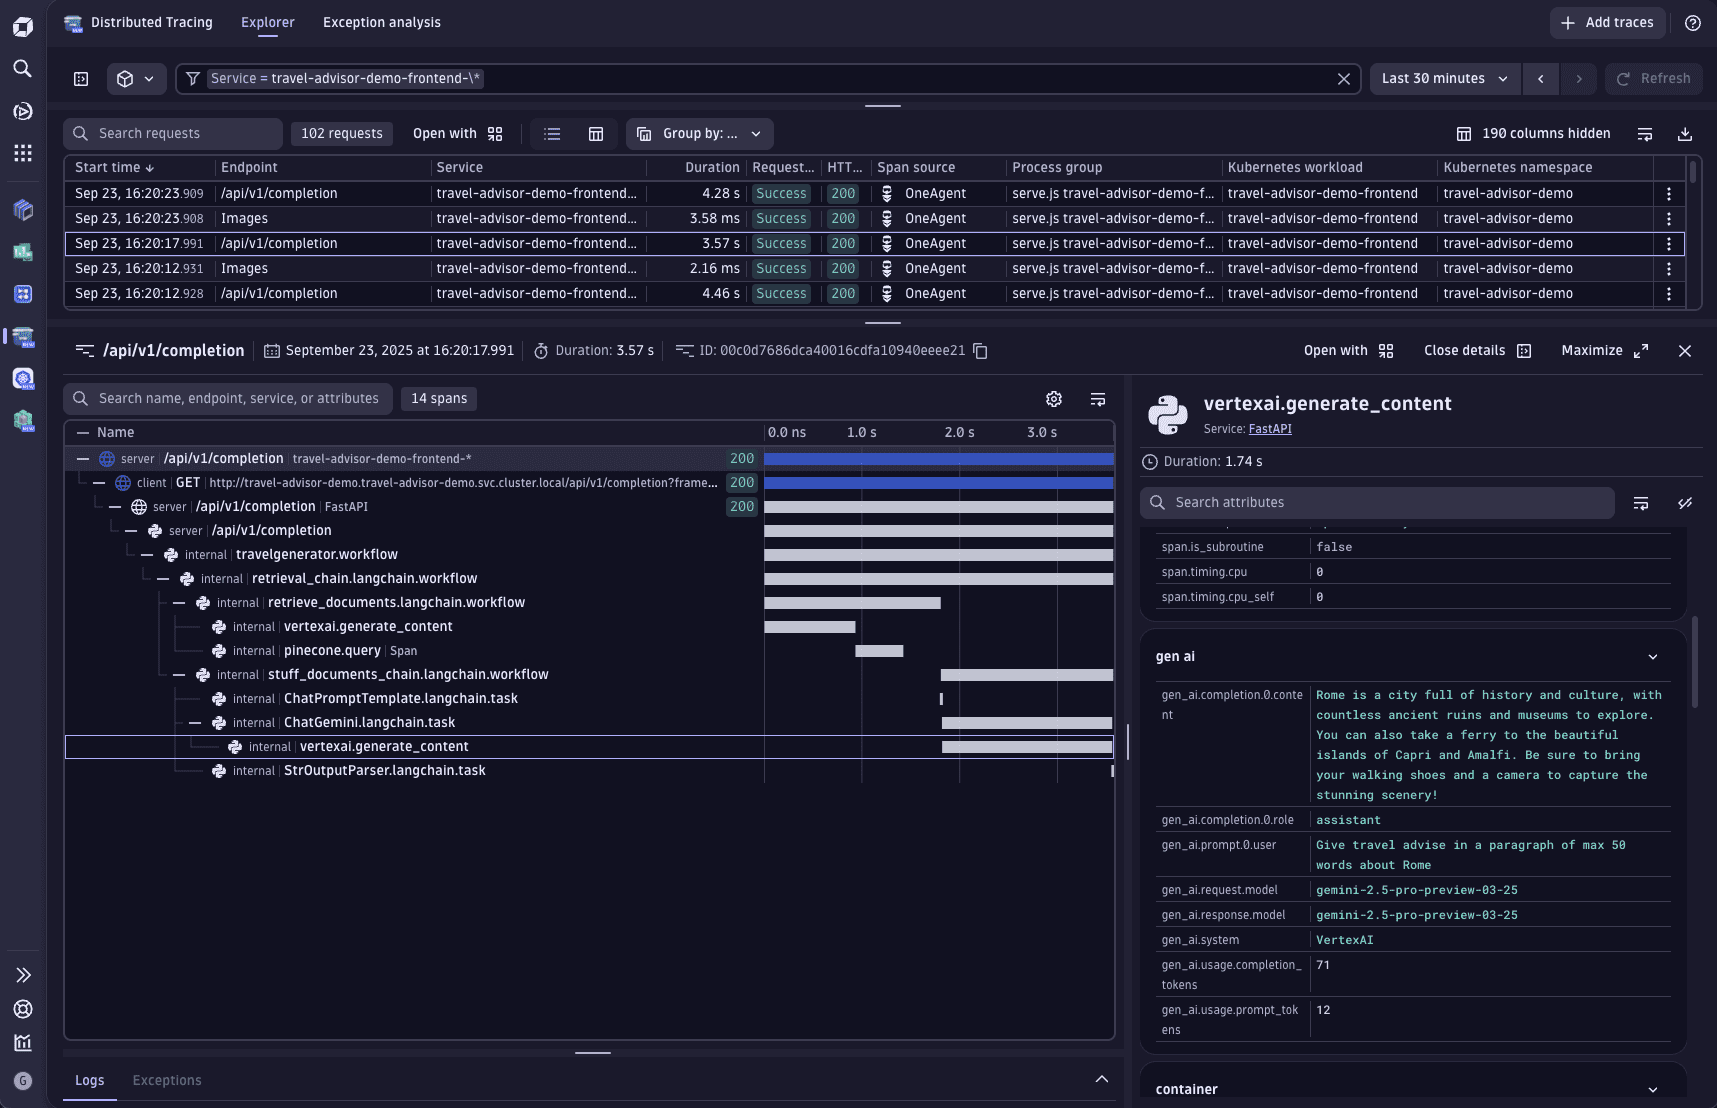Open the Group by dropdown
Screen dimensions: 1717x1108
[699, 133]
